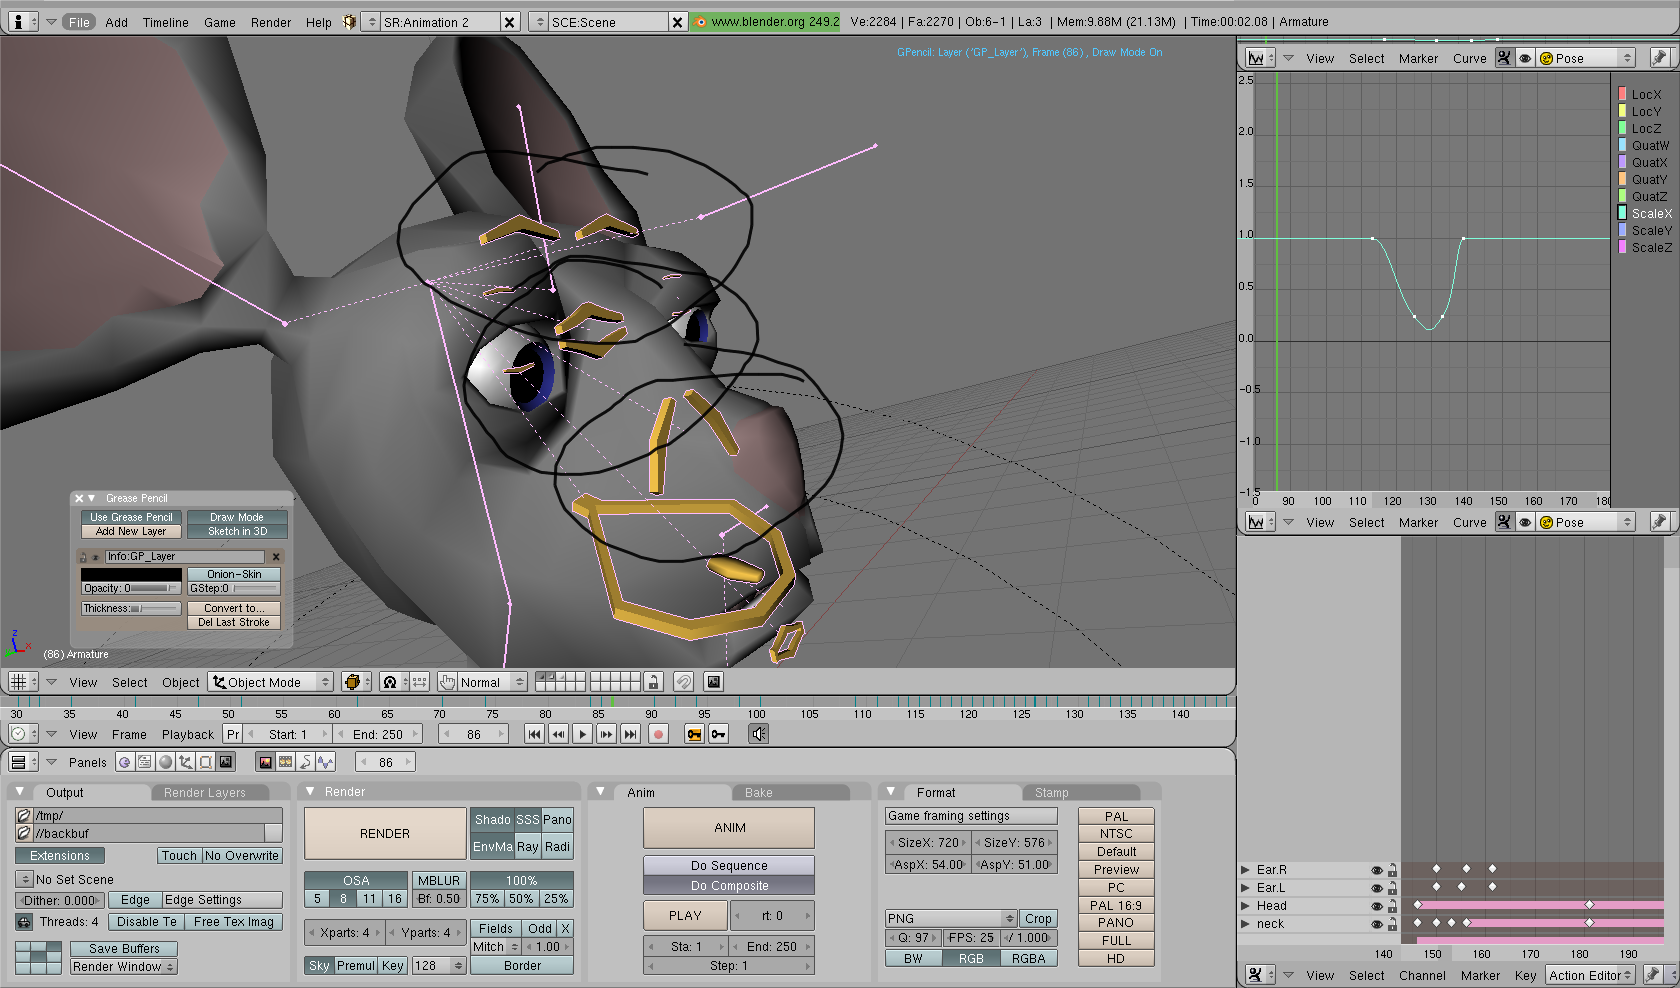Toggle visibility eye for Head channel
This screenshot has height=988, width=1680.
pyautogui.click(x=1377, y=906)
